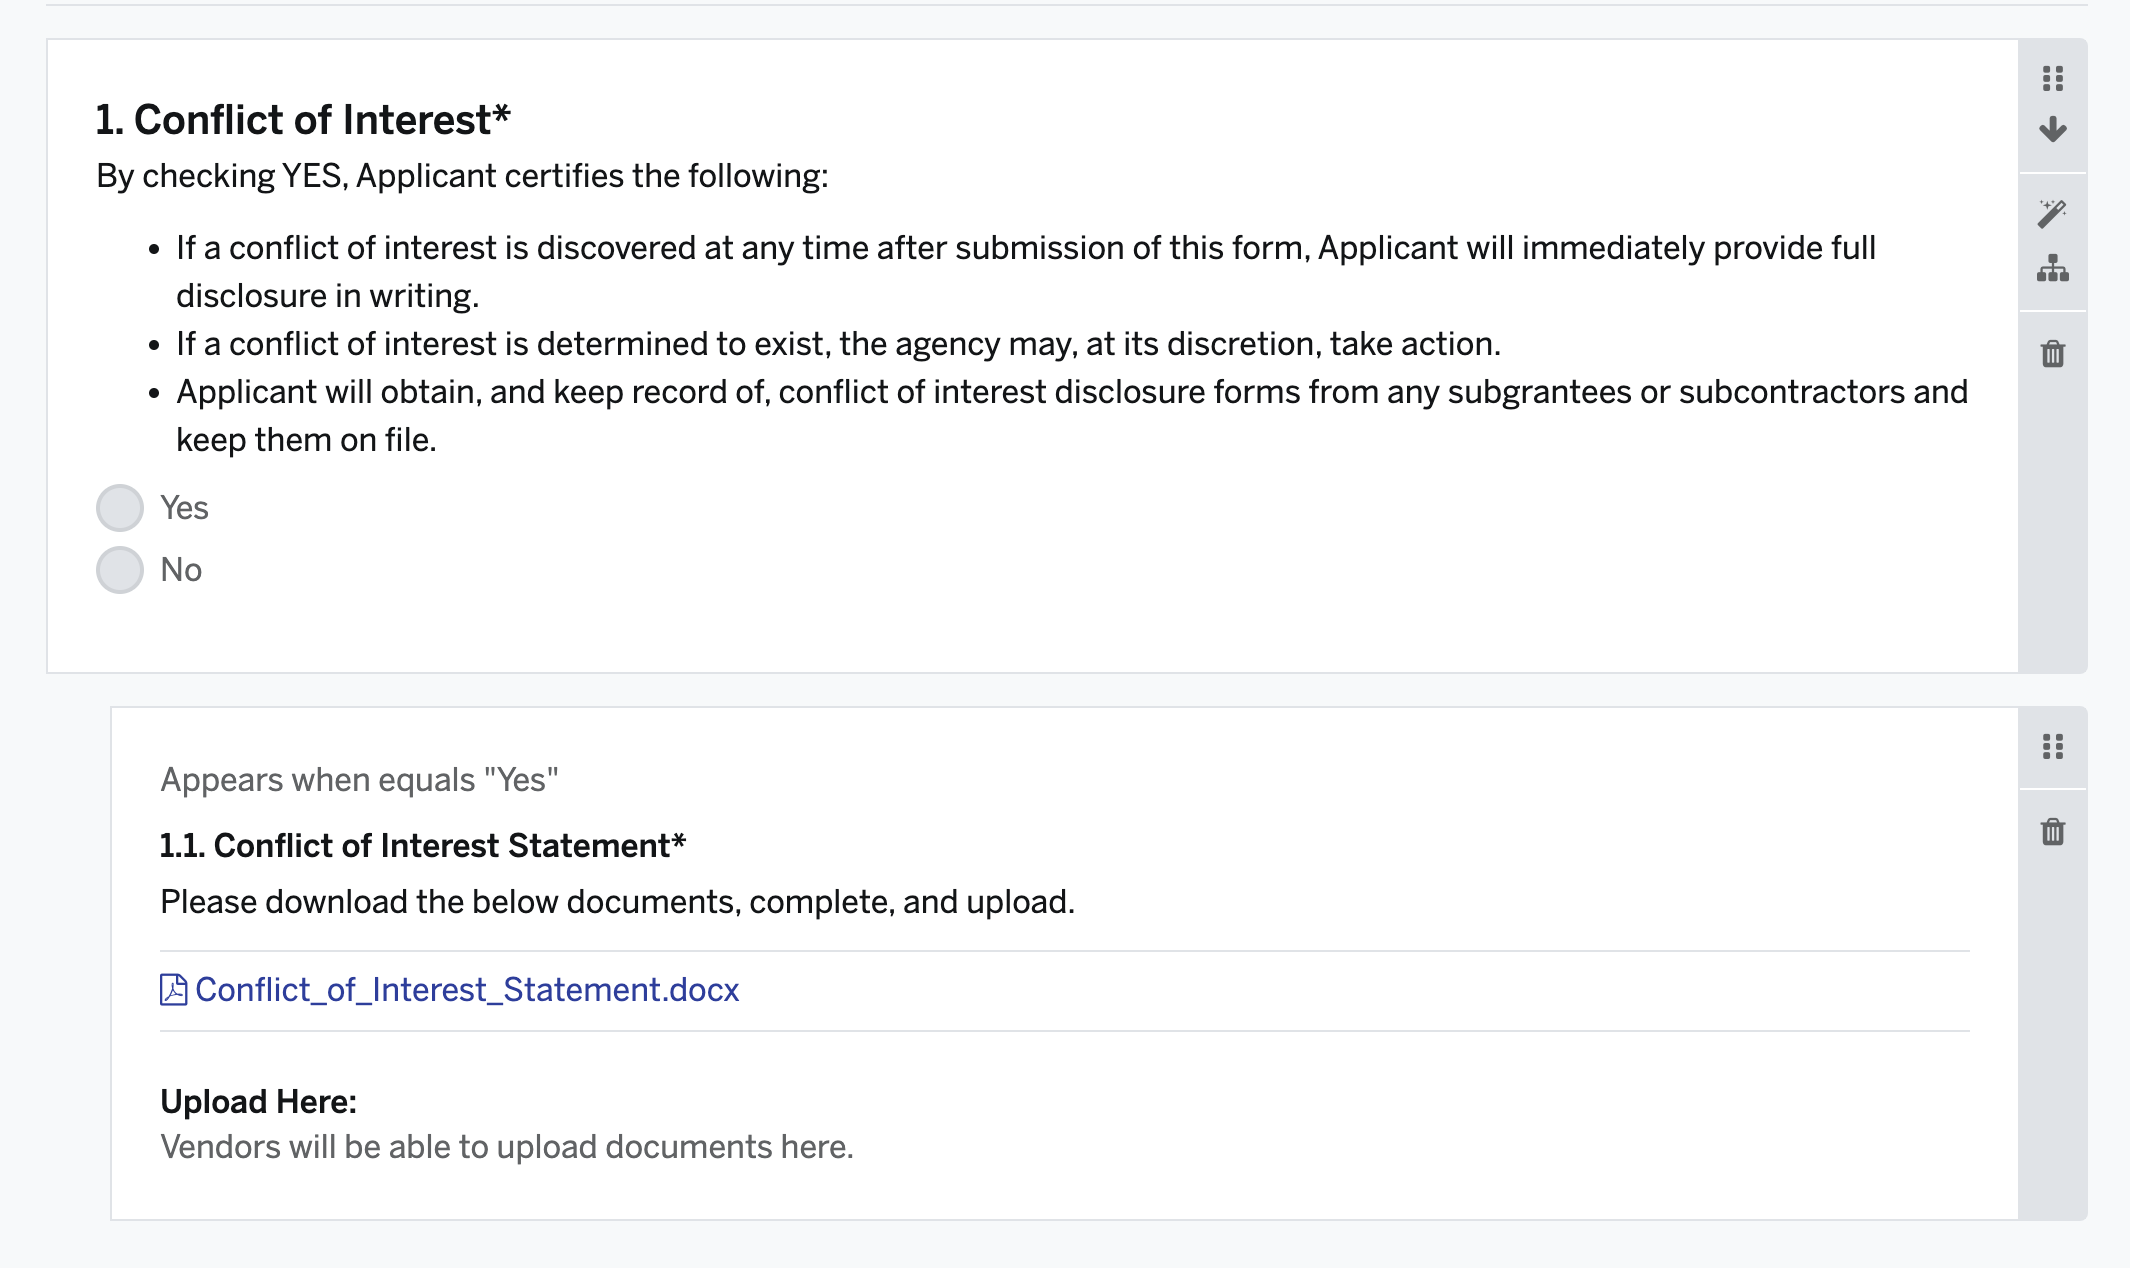This screenshot has height=1268, width=2130.
Task: Grab the drag handle for question 1
Action: pos(2053,78)
